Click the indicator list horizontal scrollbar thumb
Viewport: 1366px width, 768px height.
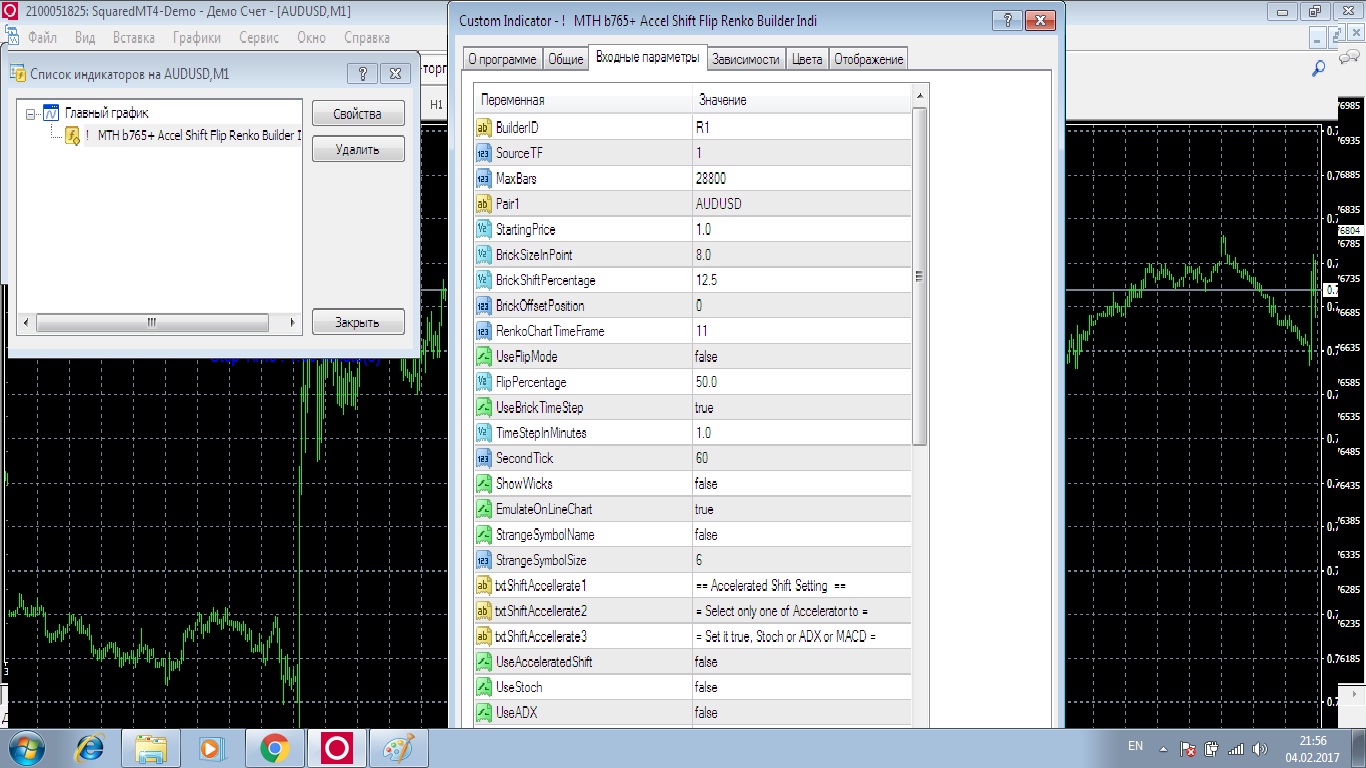click(x=153, y=323)
